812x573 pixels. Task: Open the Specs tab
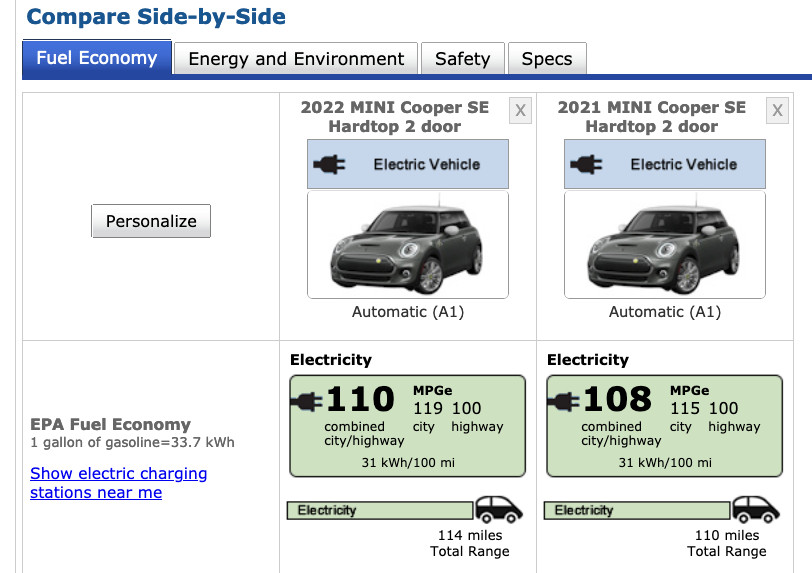pyautogui.click(x=547, y=59)
